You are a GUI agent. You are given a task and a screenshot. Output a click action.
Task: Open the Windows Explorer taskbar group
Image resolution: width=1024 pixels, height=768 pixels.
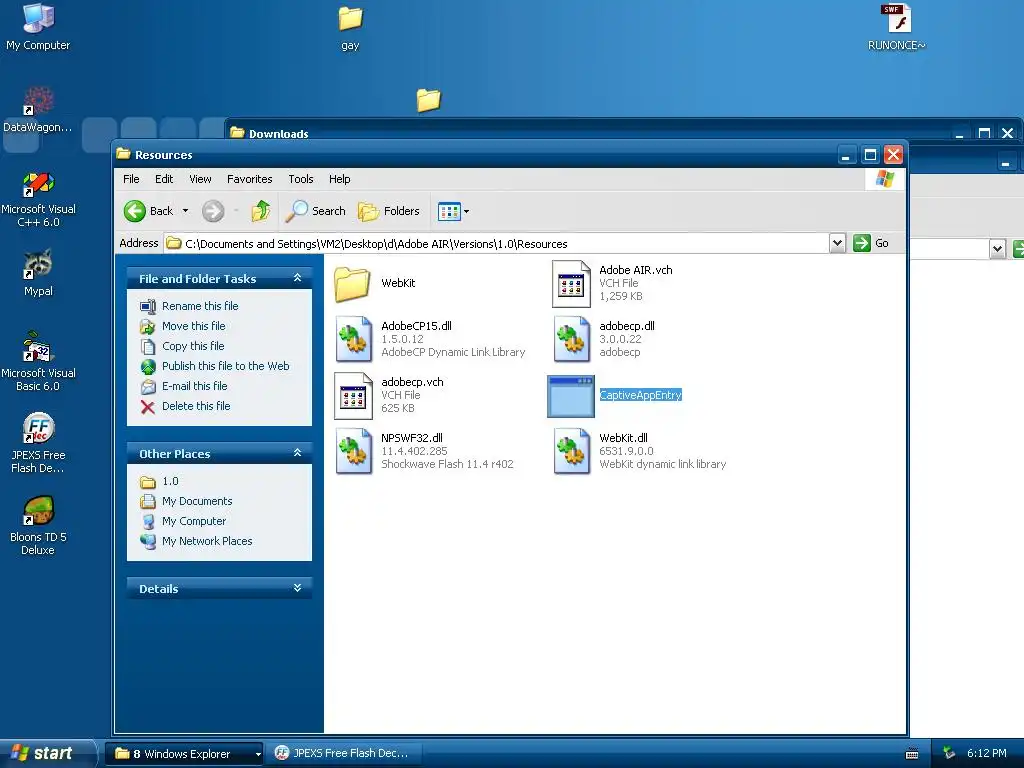tap(184, 754)
